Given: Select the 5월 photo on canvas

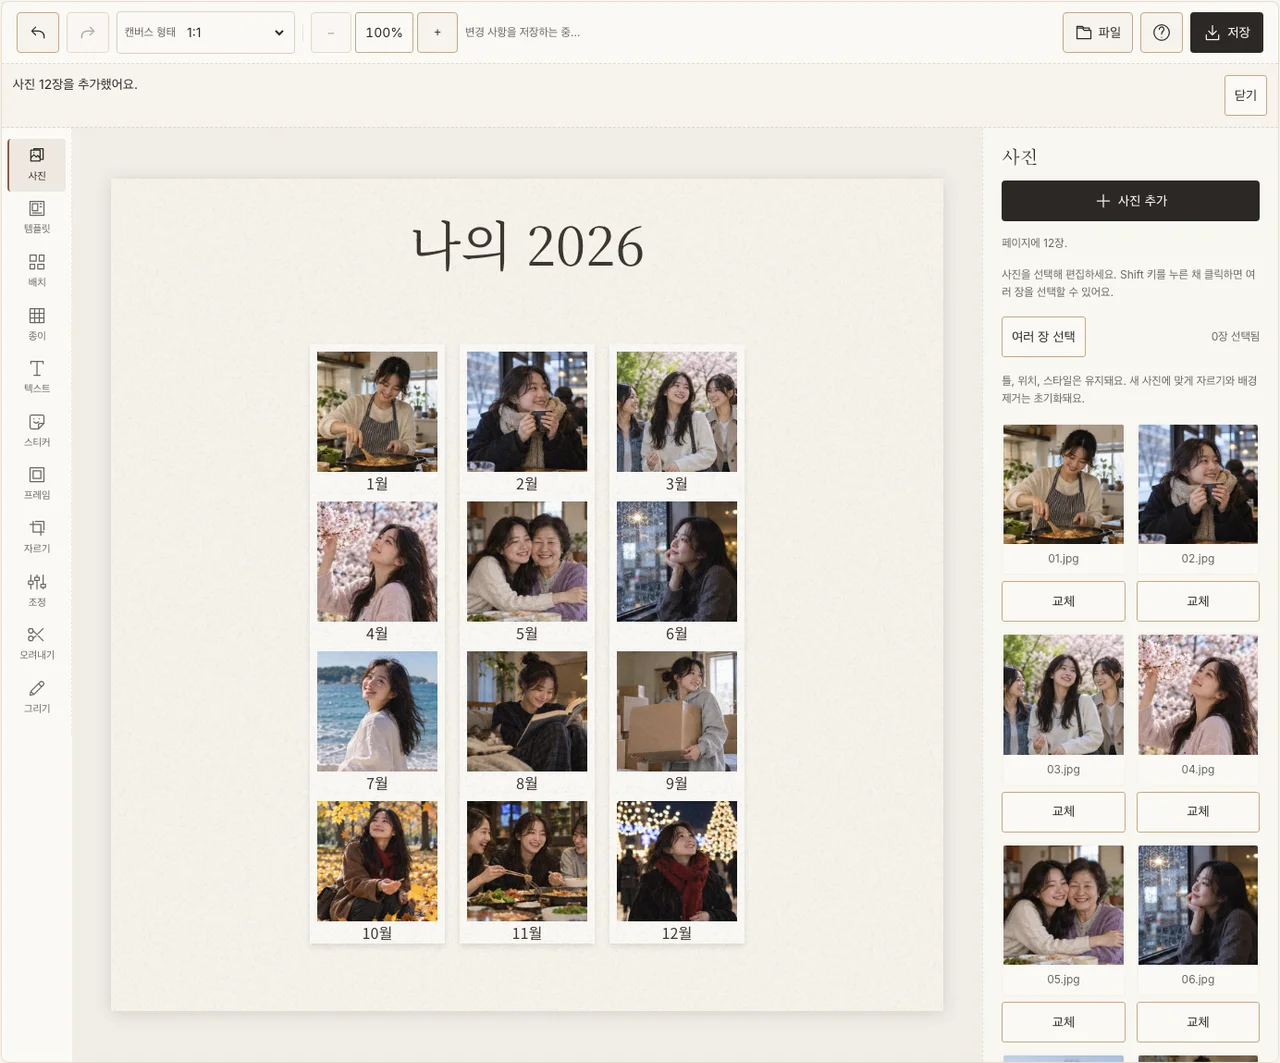Looking at the screenshot, I should [527, 561].
